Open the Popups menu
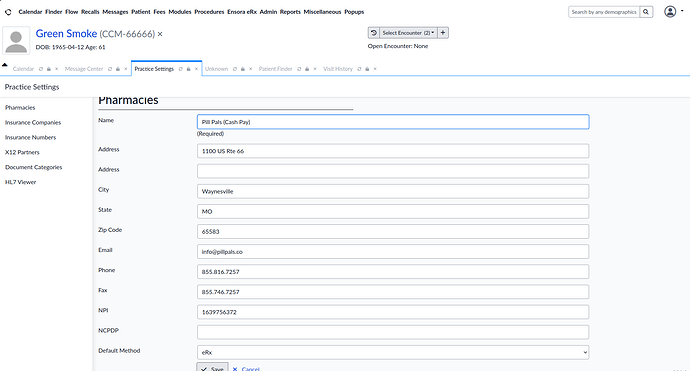Screen dimensions: 690x371 [354, 12]
